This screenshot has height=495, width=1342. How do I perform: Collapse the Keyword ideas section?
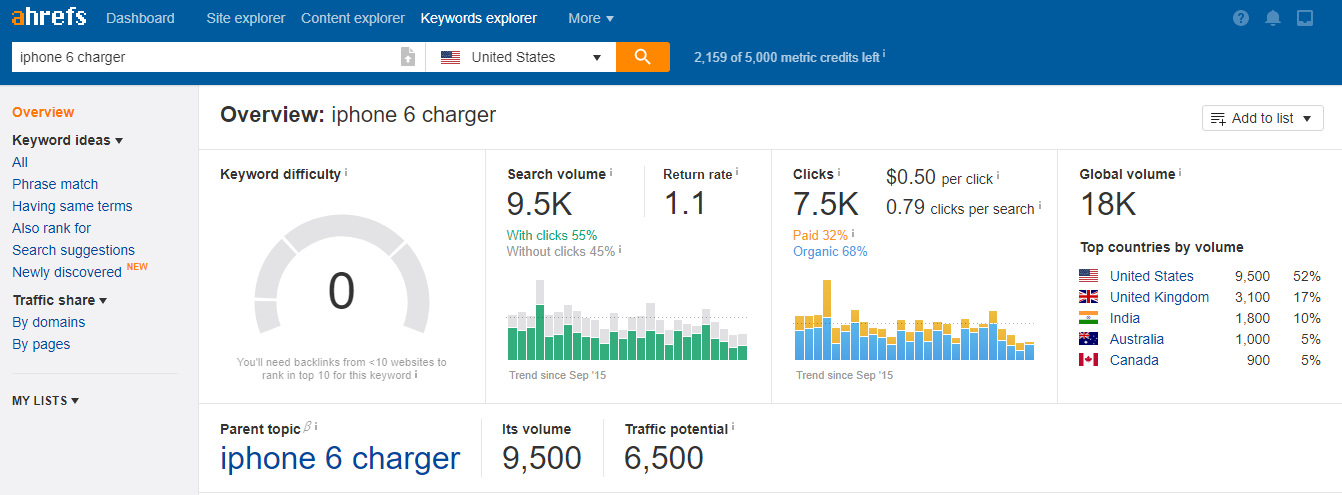(67, 140)
